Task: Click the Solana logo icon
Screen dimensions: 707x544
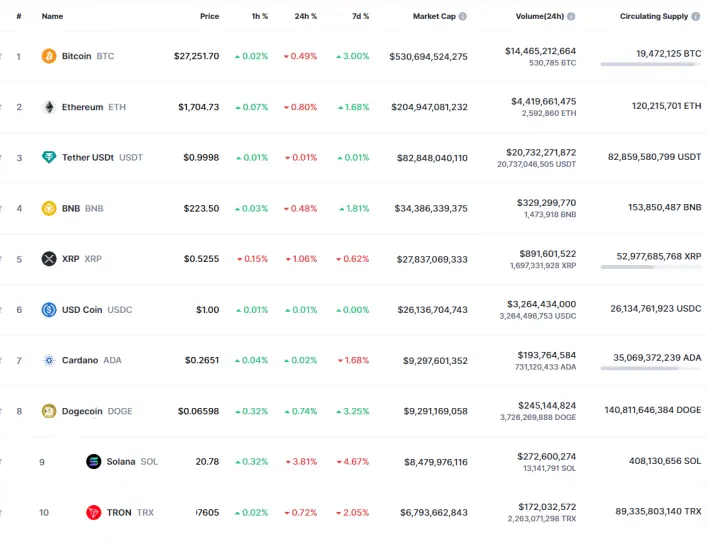Action: [93, 461]
